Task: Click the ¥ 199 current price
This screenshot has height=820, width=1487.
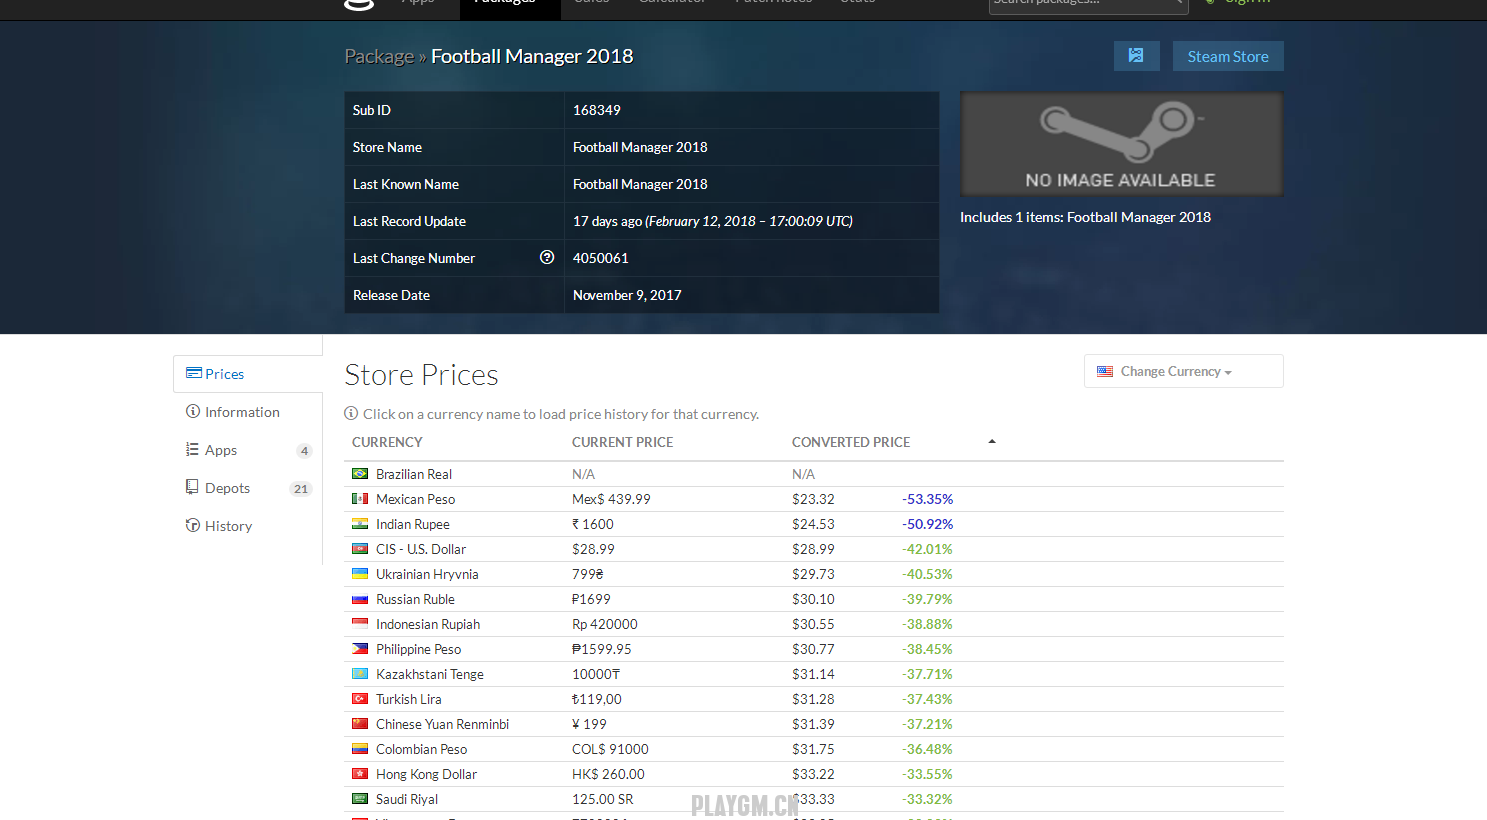Action: pyautogui.click(x=589, y=724)
